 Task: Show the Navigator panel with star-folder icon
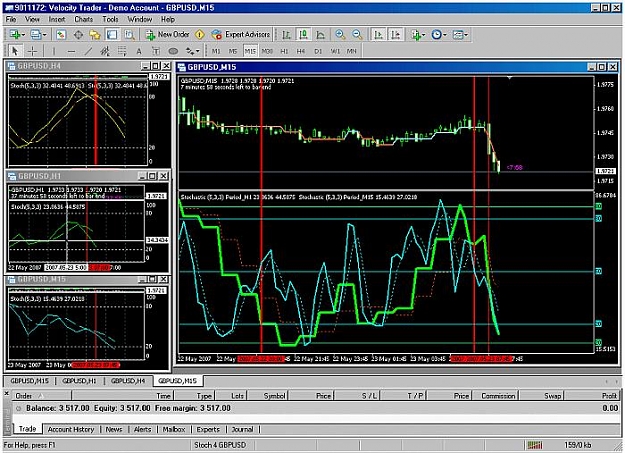[x=95, y=35]
